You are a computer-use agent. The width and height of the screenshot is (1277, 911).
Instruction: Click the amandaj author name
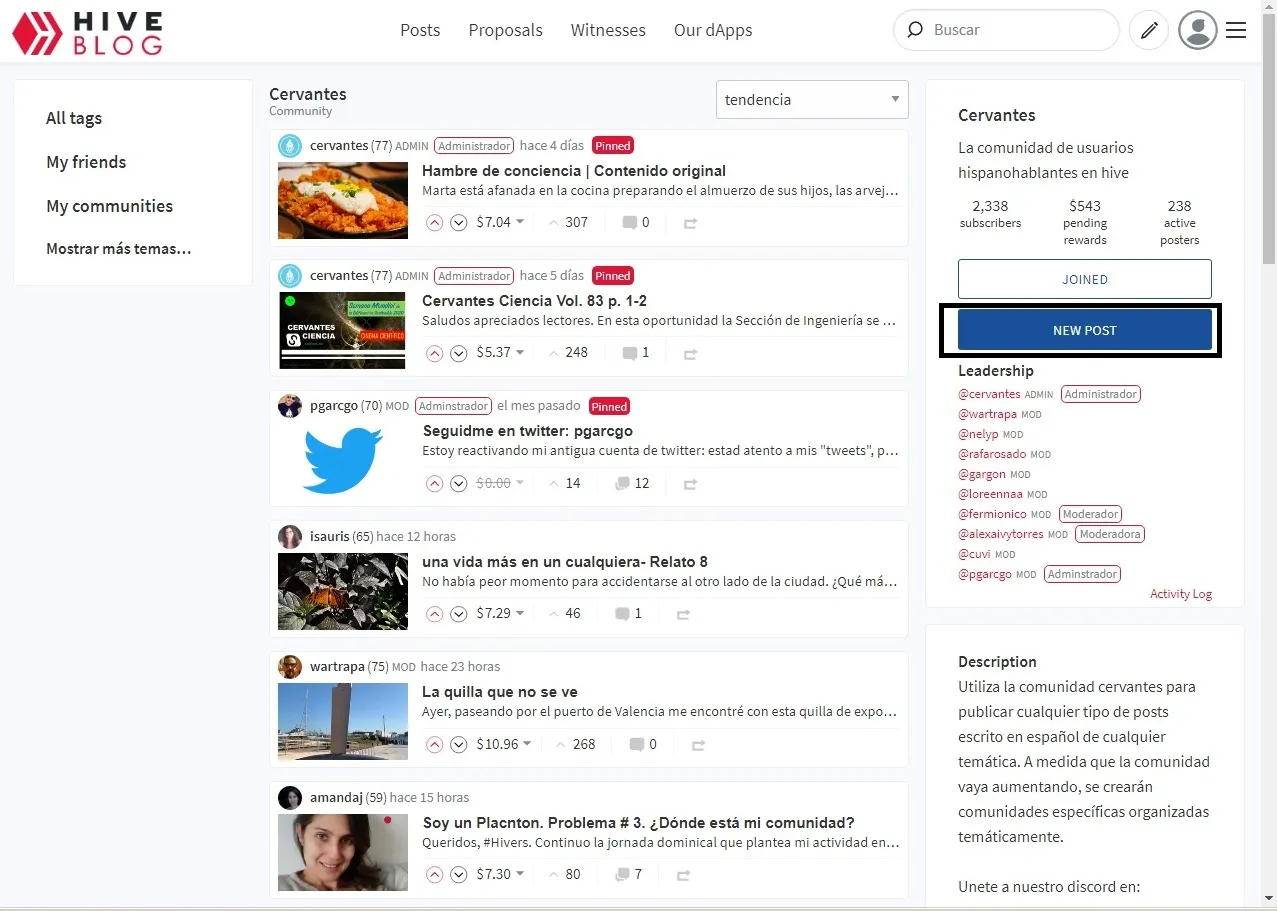[x=336, y=797]
